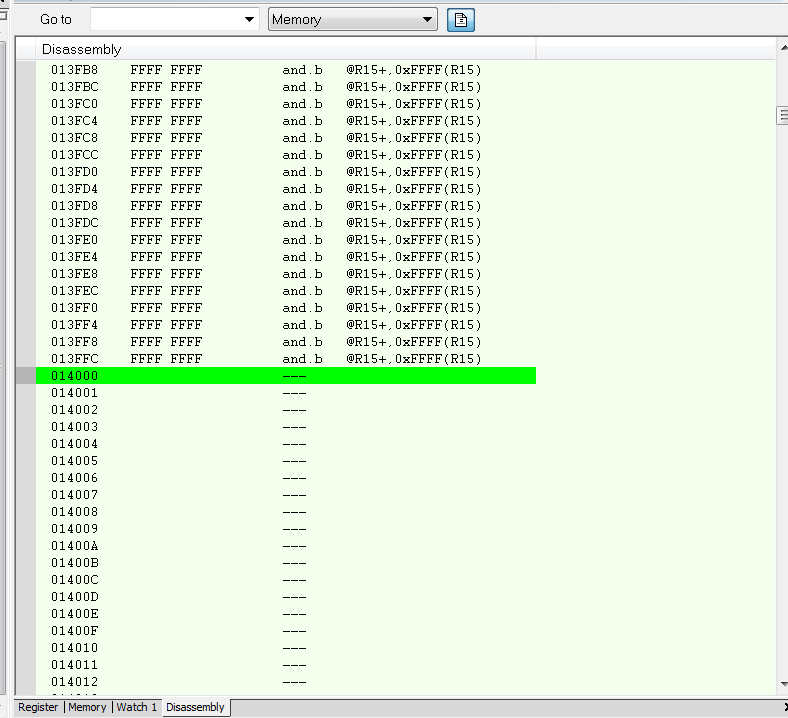Viewport: 788px width, 718px height.
Task: Select the row at address 013FCC
Action: coord(285,155)
